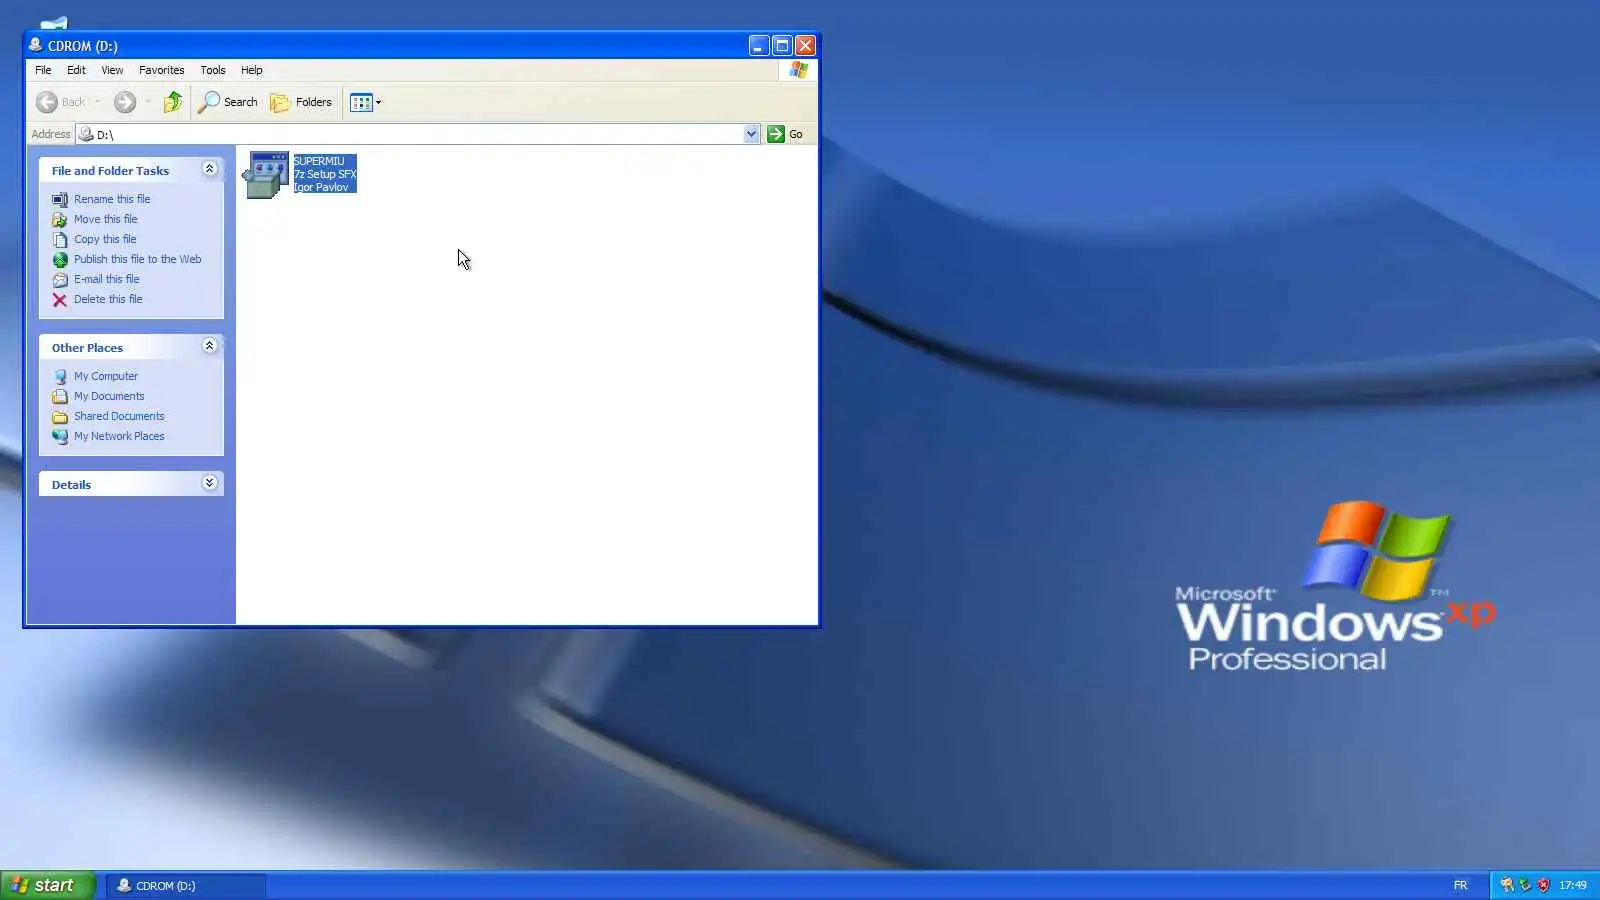Click the first system tray icon
The width and height of the screenshot is (1600, 900).
[1507, 885]
